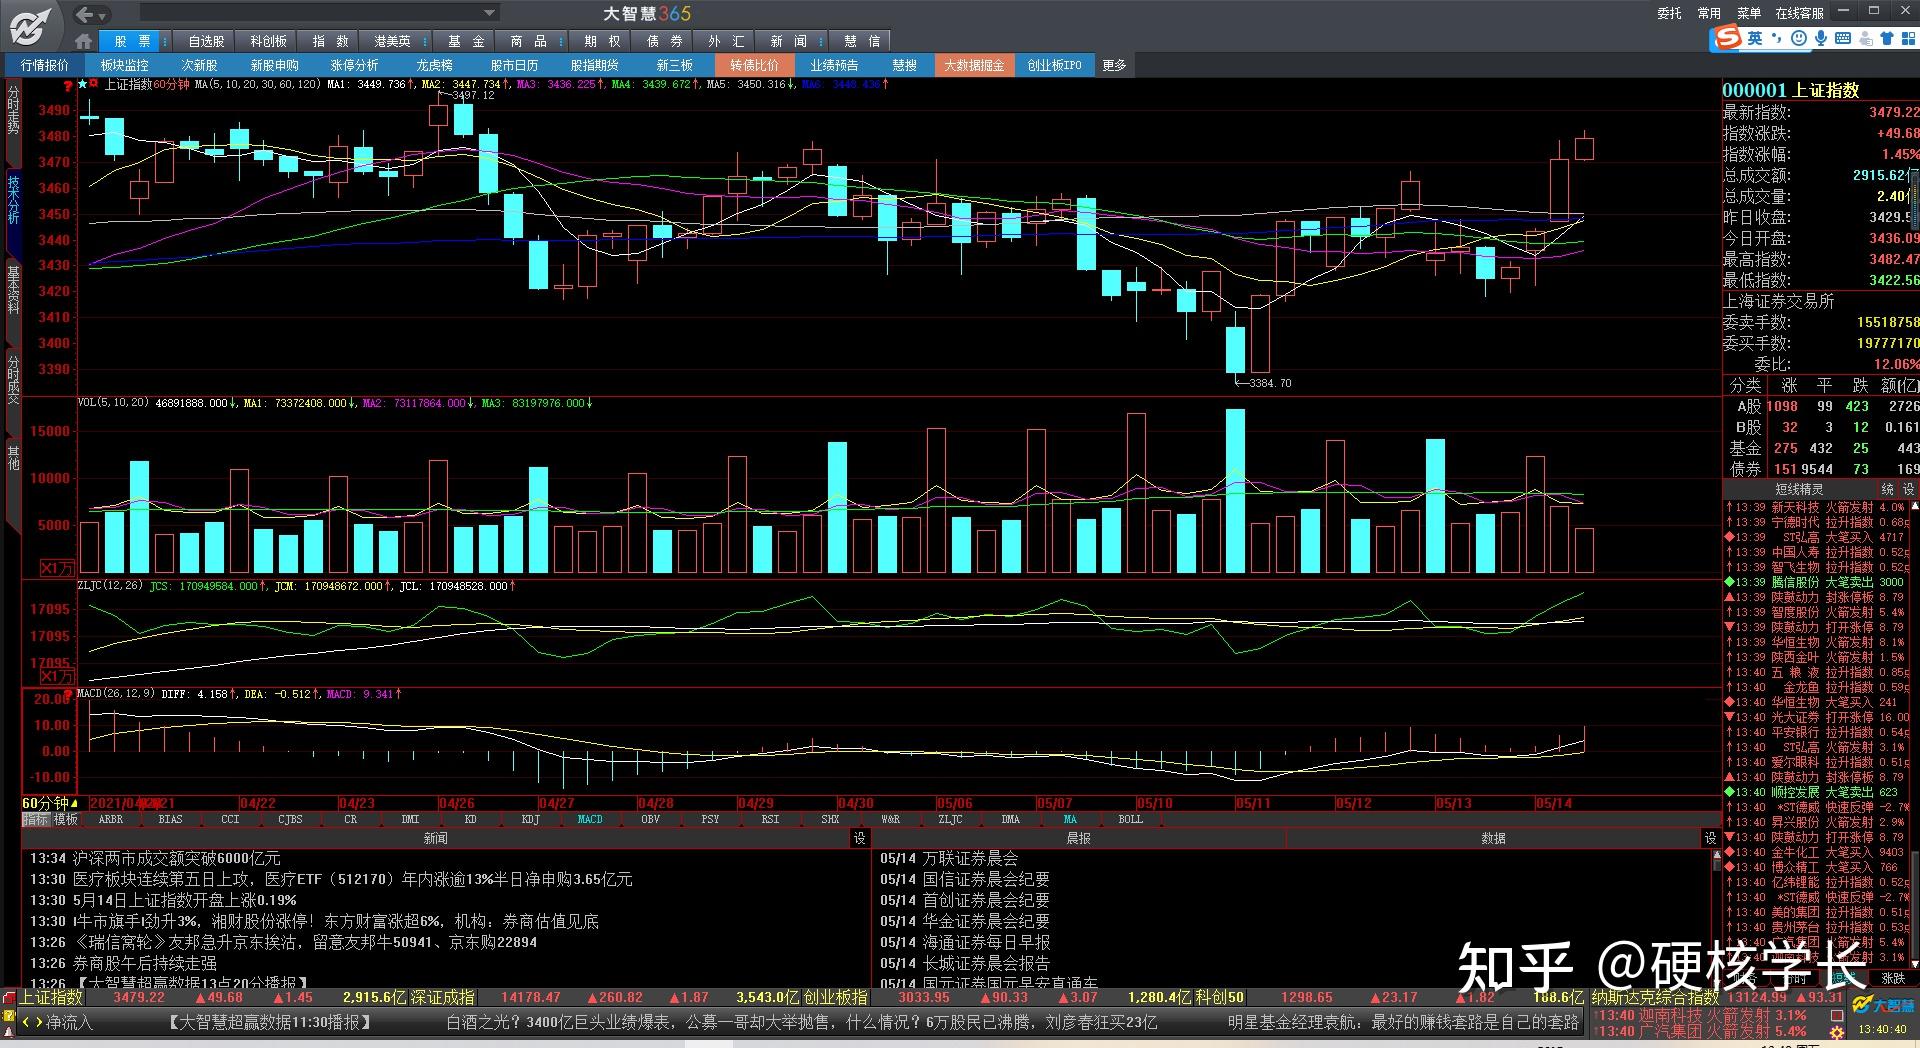The image size is (1920, 1048).
Task: Click the X1万 unit label in volume chart
Action: coord(57,568)
